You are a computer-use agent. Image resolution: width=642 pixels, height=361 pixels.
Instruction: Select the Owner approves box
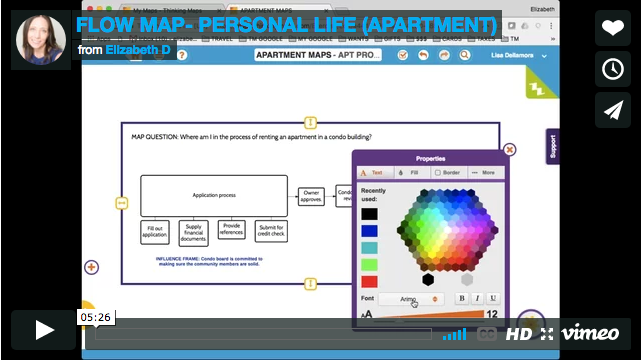311,196
